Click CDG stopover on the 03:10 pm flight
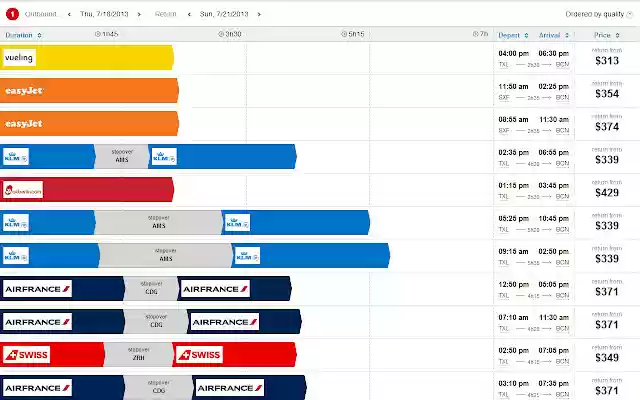 pyautogui.click(x=158, y=388)
